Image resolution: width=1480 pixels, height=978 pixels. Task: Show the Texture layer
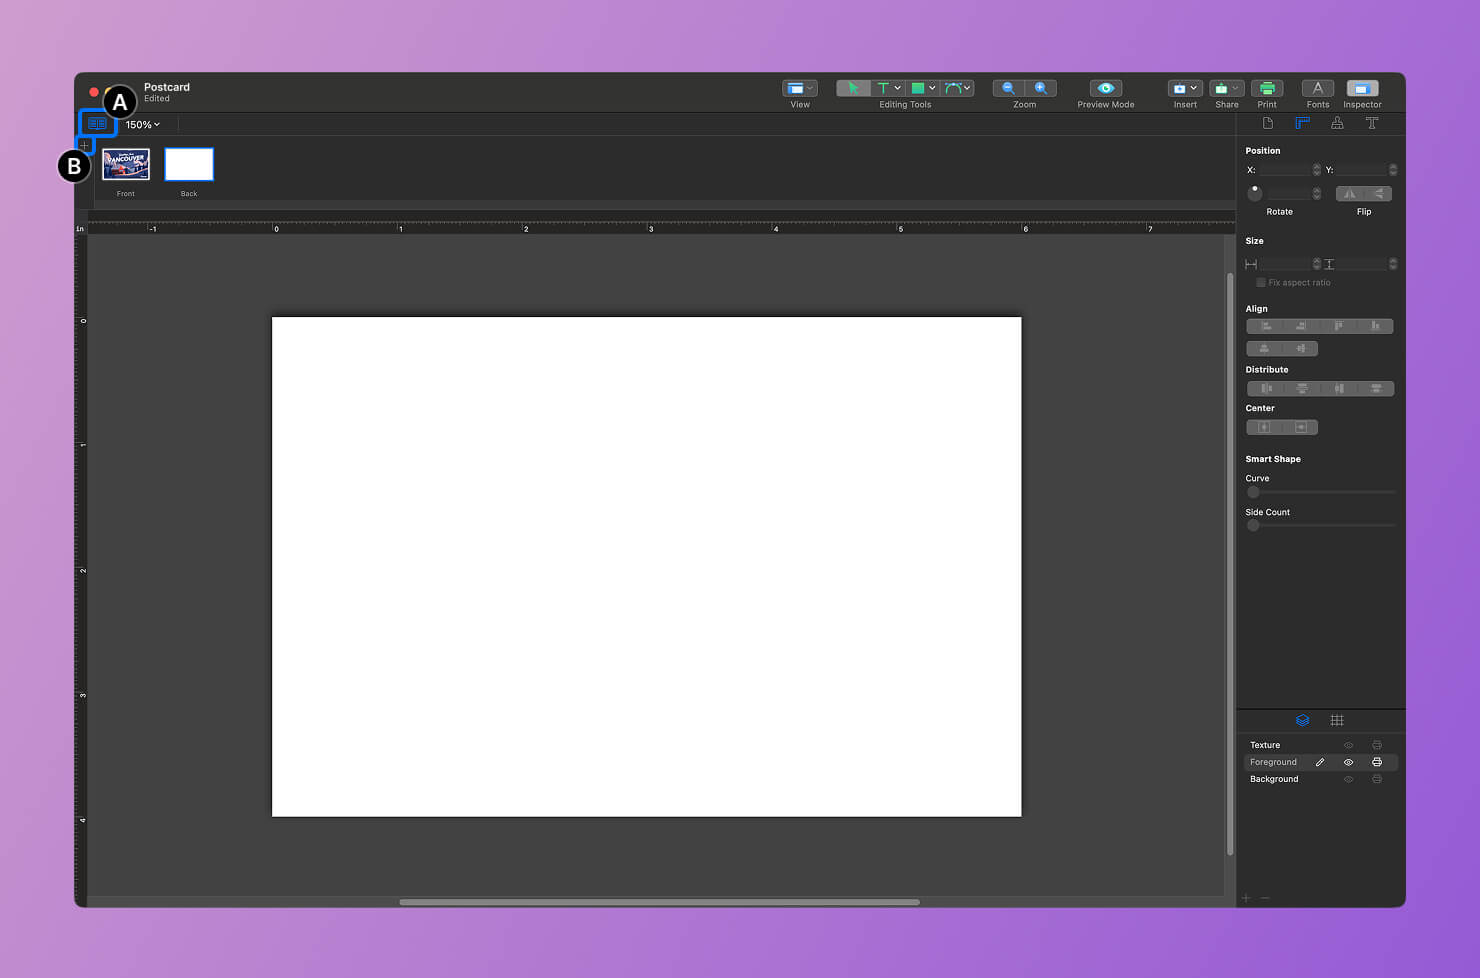pos(1348,745)
